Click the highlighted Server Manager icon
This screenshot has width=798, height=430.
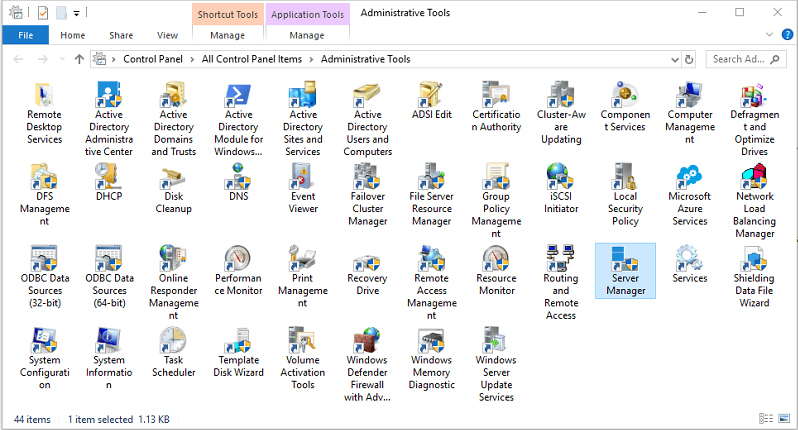coord(625,271)
